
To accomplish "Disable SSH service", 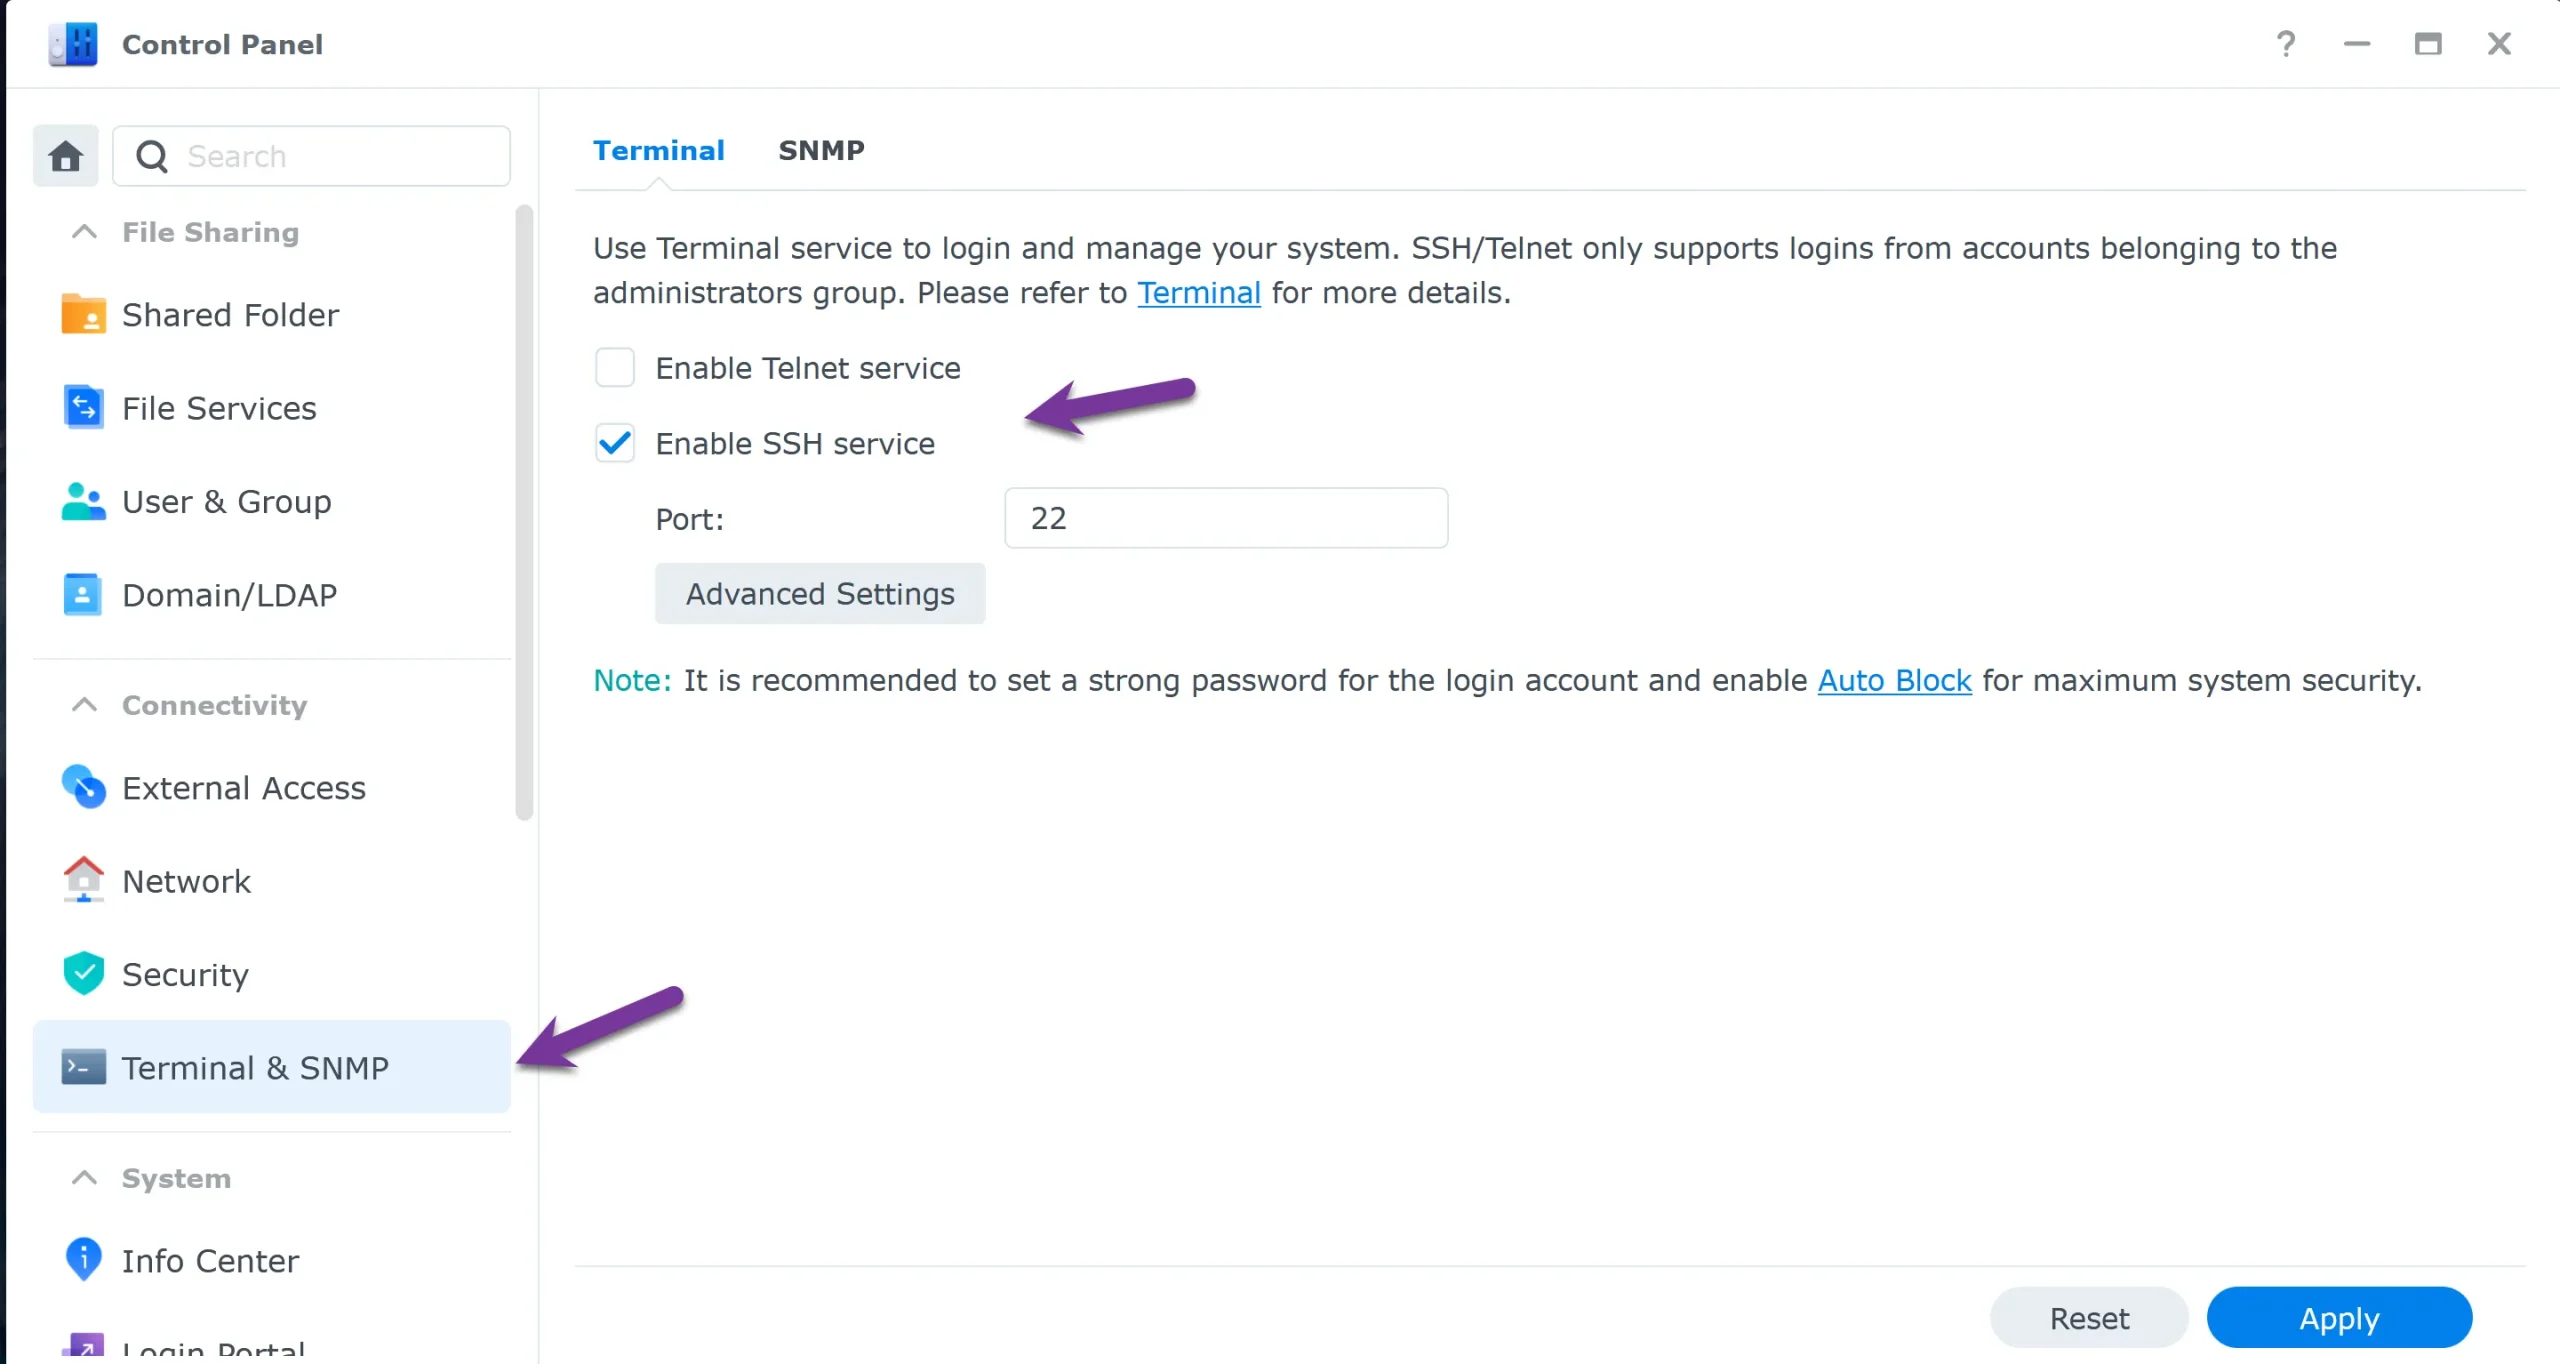I will 615,443.
